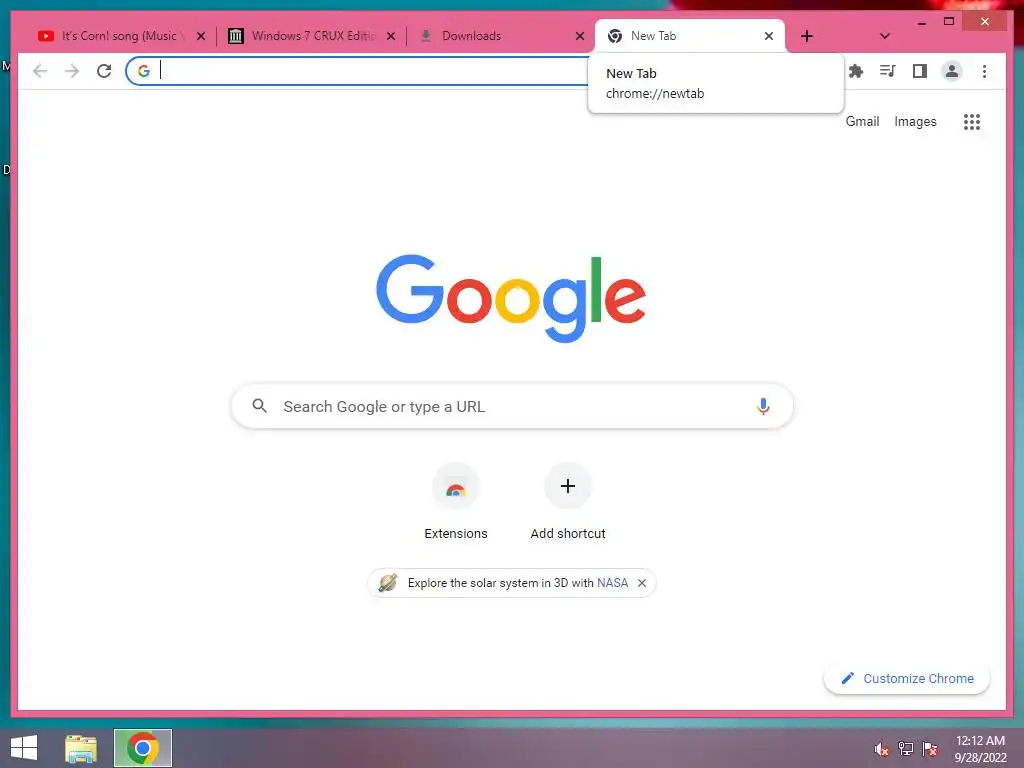Open the profile avatar menu
This screenshot has height=768, width=1024.
(x=952, y=71)
